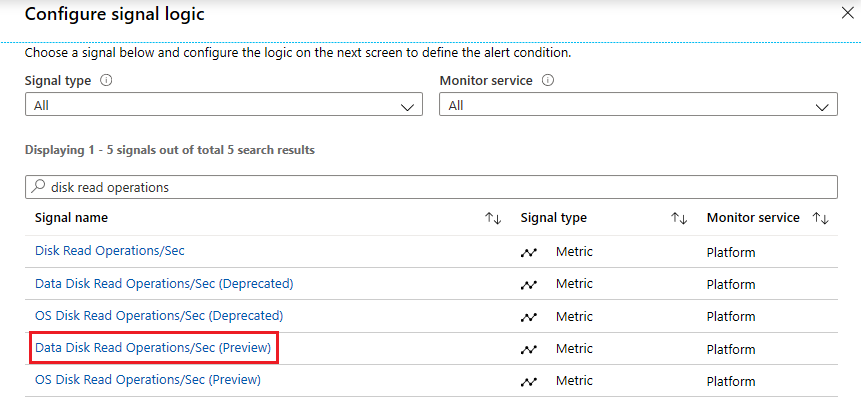Open the Monitor service dropdown
The width and height of the screenshot is (861, 411).
point(638,105)
